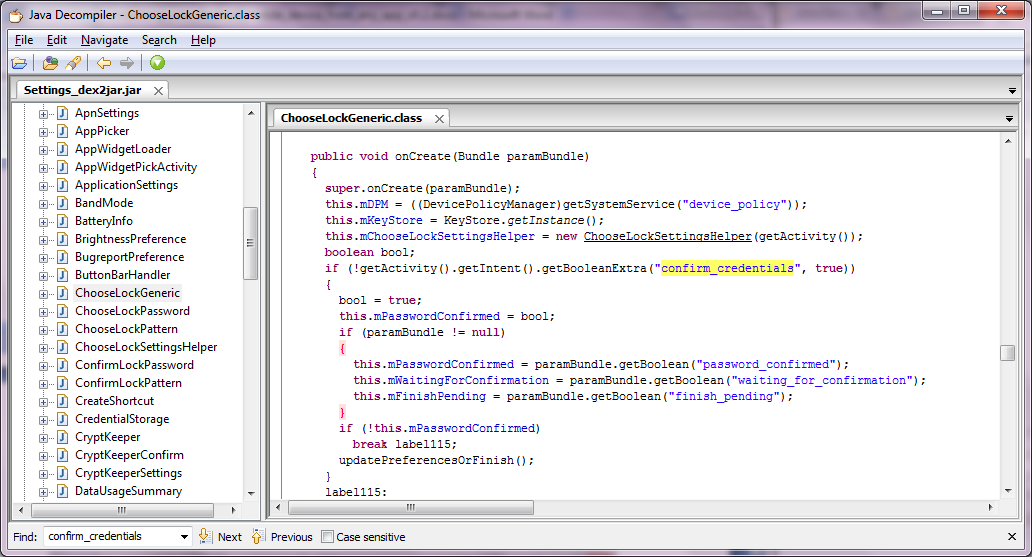1032x557 pixels.
Task: Expand the ApnSettings tree node
Action: pos(43,114)
